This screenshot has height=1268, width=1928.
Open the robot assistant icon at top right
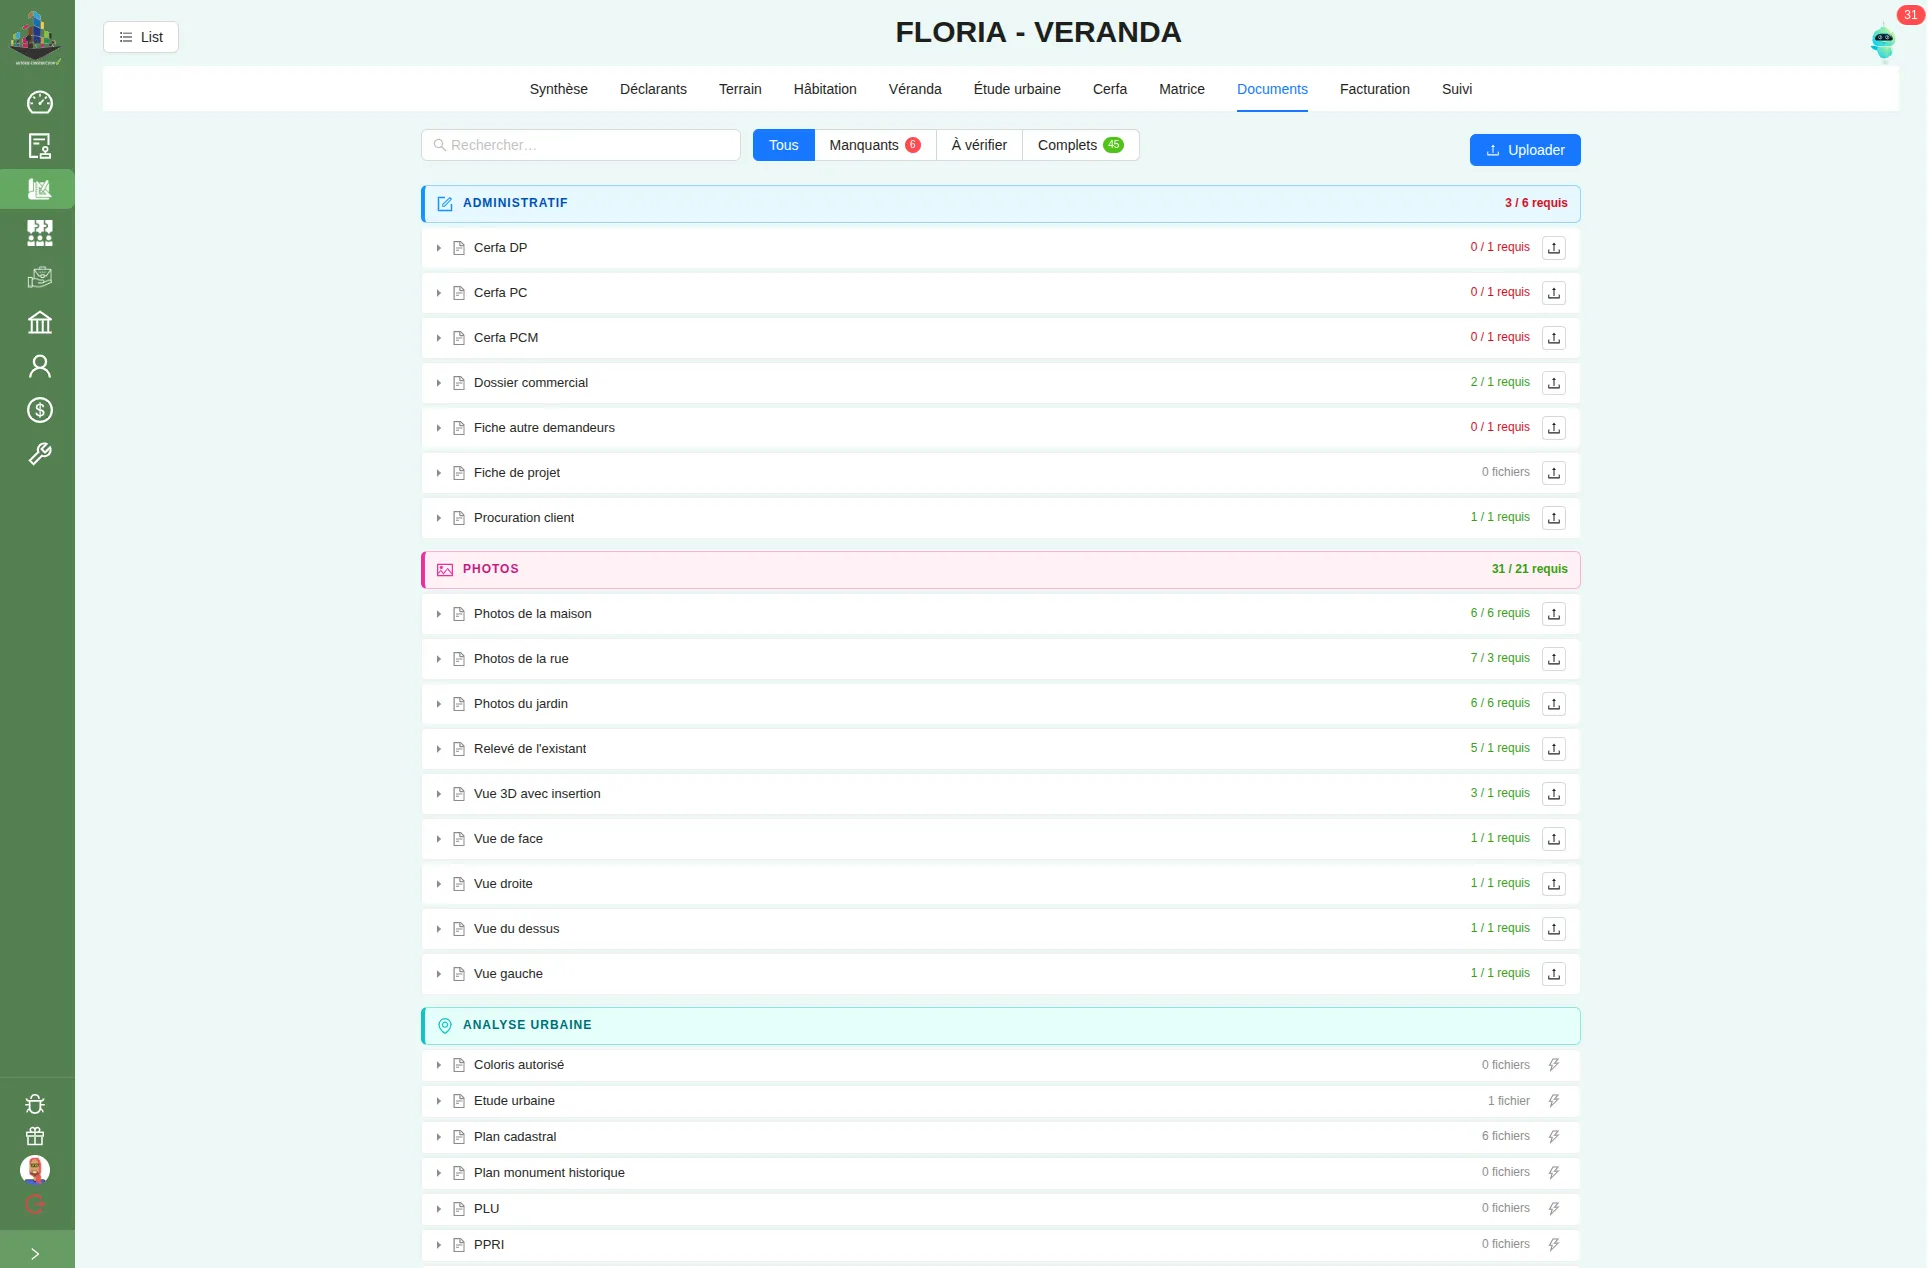pos(1883,42)
